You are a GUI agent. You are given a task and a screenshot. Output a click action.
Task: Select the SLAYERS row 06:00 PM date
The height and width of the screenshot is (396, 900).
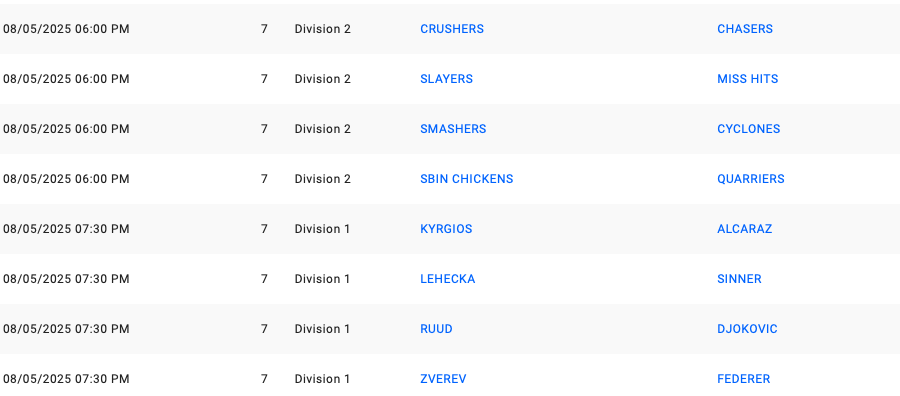click(66, 79)
